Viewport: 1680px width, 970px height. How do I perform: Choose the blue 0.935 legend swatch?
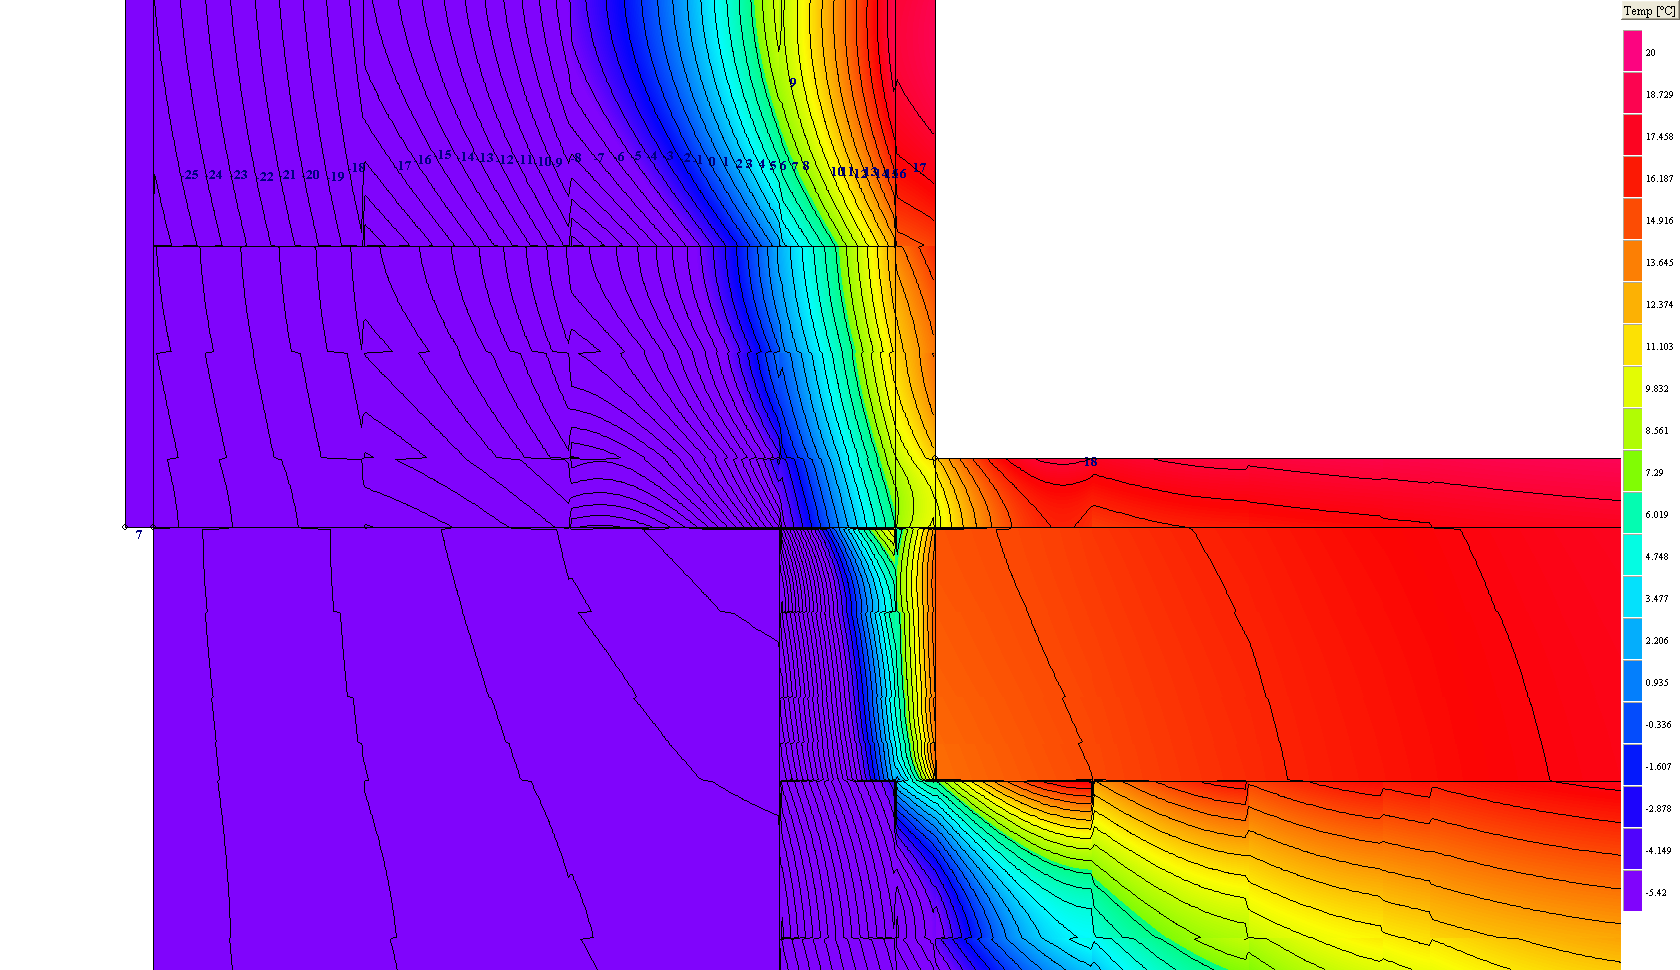pyautogui.click(x=1632, y=680)
